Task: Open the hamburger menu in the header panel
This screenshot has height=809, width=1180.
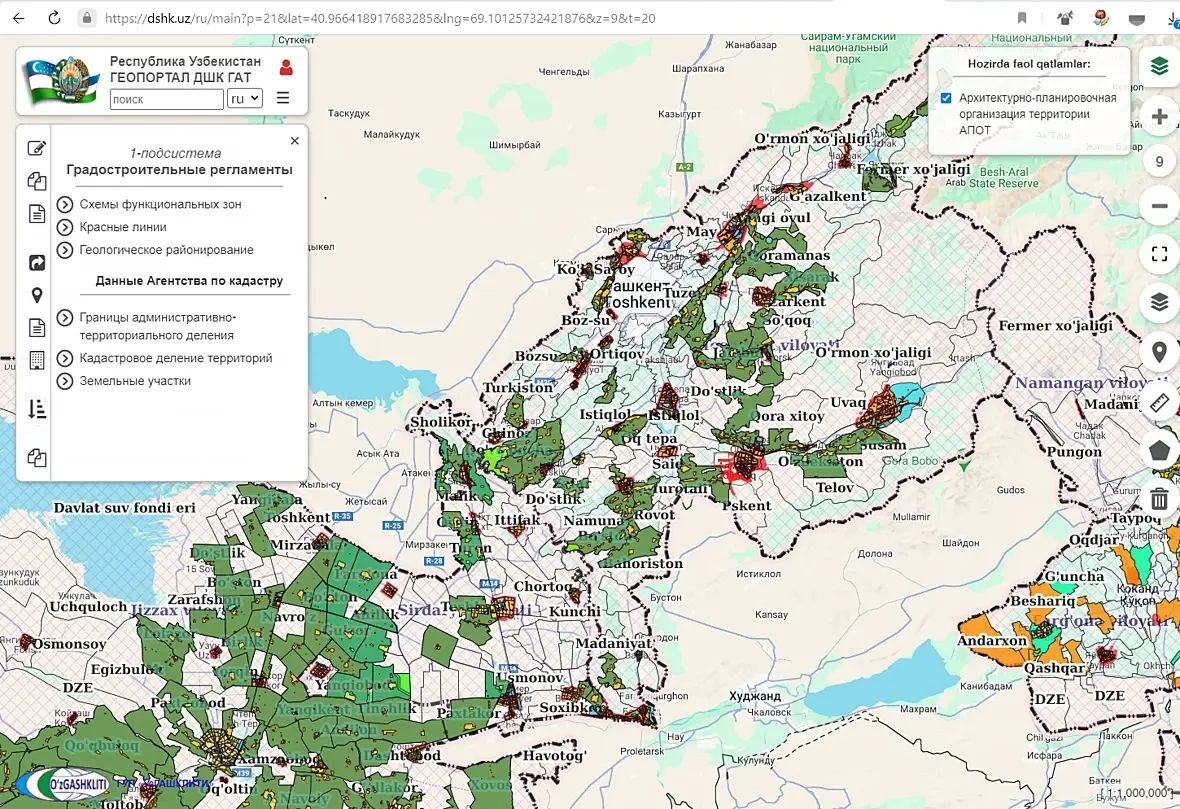Action: pyautogui.click(x=283, y=98)
